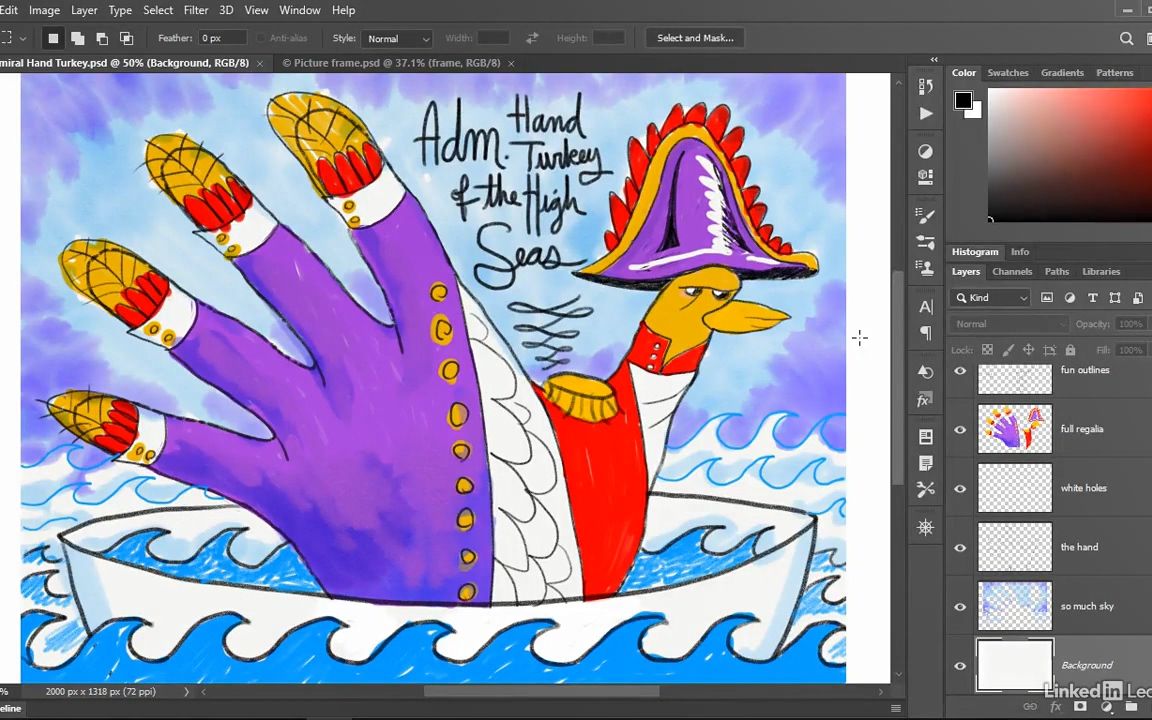Open the Clone Source panel
This screenshot has height=720, width=1152.
(x=925, y=269)
